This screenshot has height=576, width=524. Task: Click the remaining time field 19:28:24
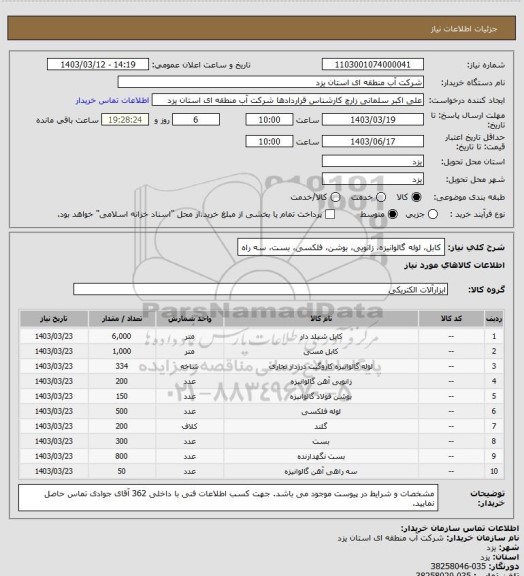[125, 120]
